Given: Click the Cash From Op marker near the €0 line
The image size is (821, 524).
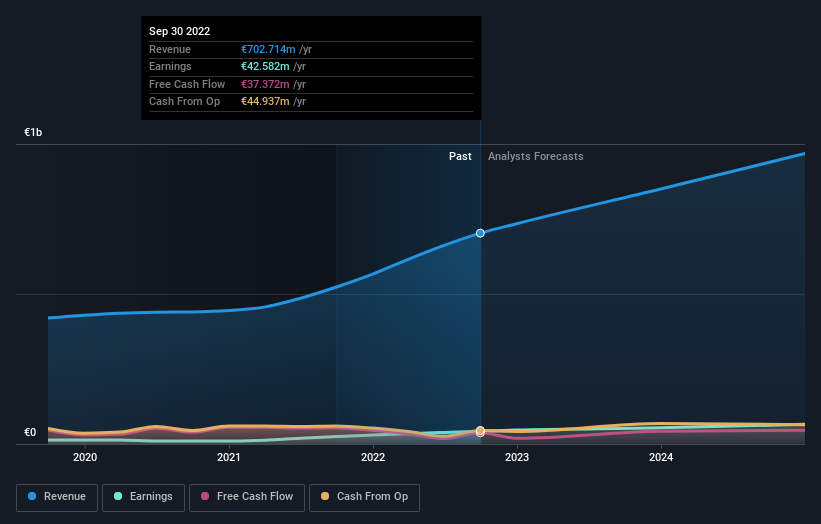Looking at the screenshot, I should [x=480, y=430].
